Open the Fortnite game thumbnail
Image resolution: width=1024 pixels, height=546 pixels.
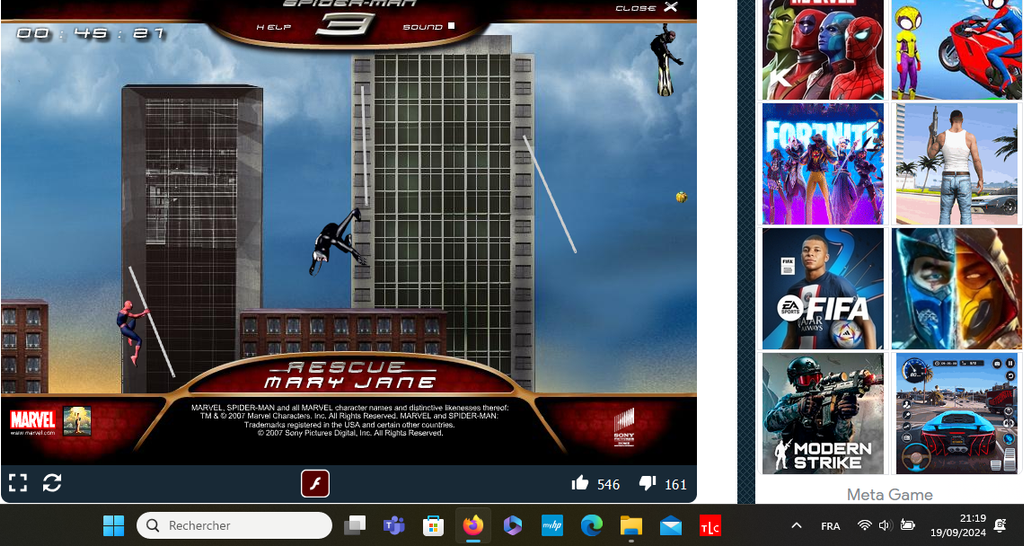point(822,164)
